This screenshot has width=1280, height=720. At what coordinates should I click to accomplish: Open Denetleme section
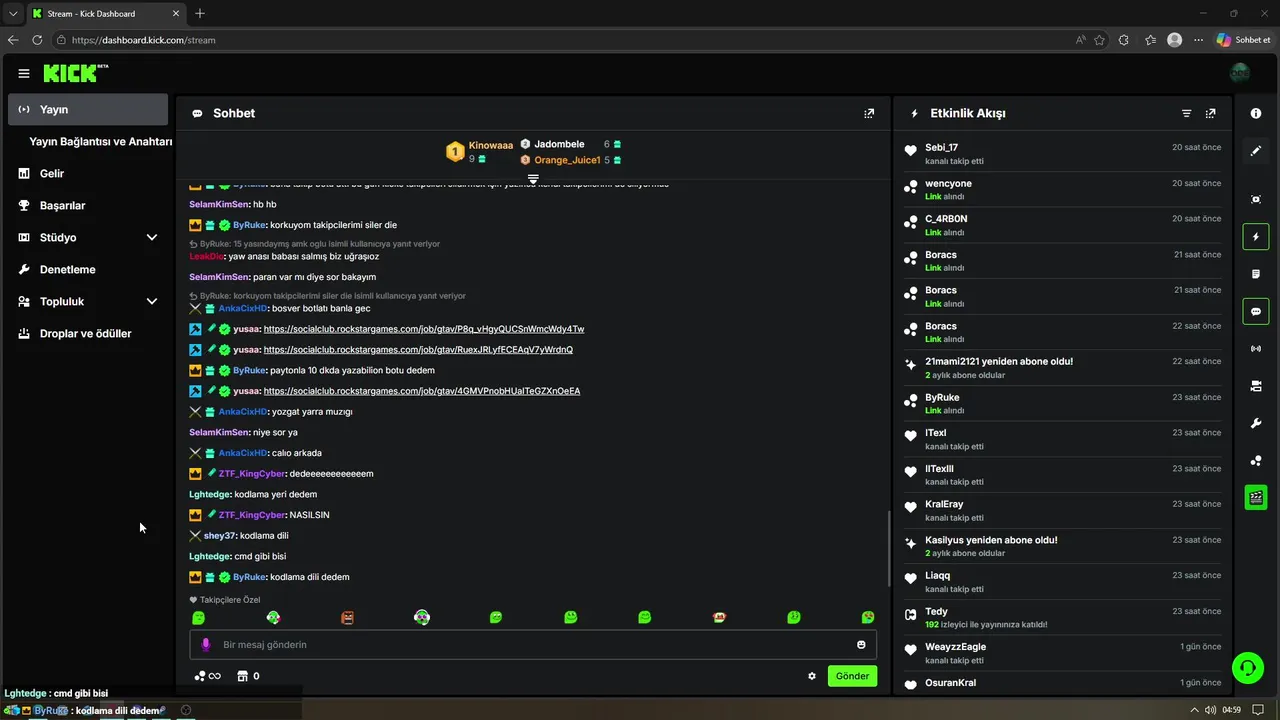(88, 269)
